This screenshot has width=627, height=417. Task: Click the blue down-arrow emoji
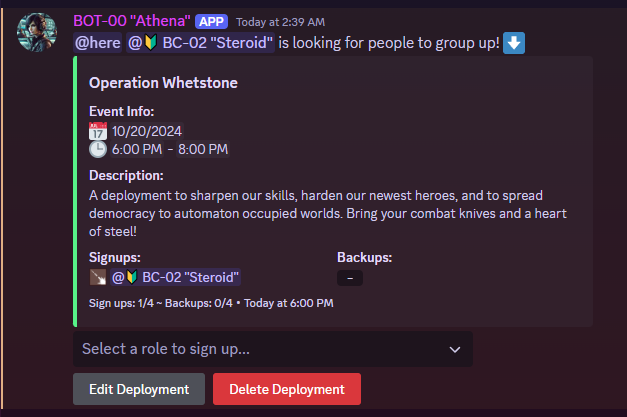[x=514, y=43]
